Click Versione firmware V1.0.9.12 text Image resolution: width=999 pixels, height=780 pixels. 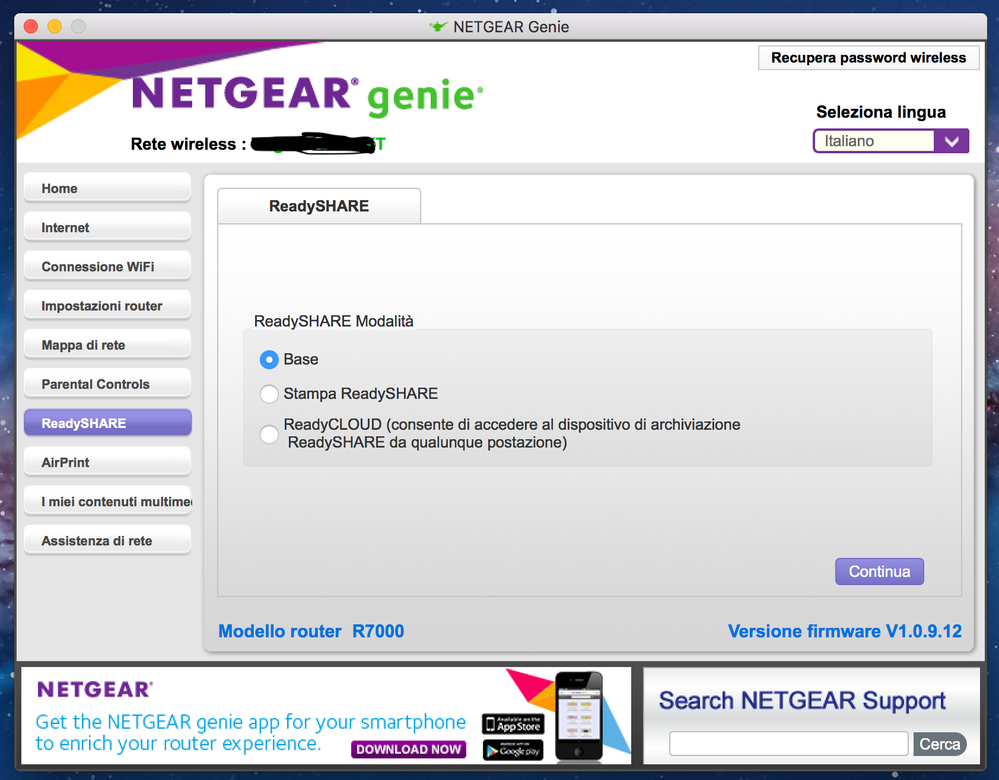pyautogui.click(x=845, y=631)
